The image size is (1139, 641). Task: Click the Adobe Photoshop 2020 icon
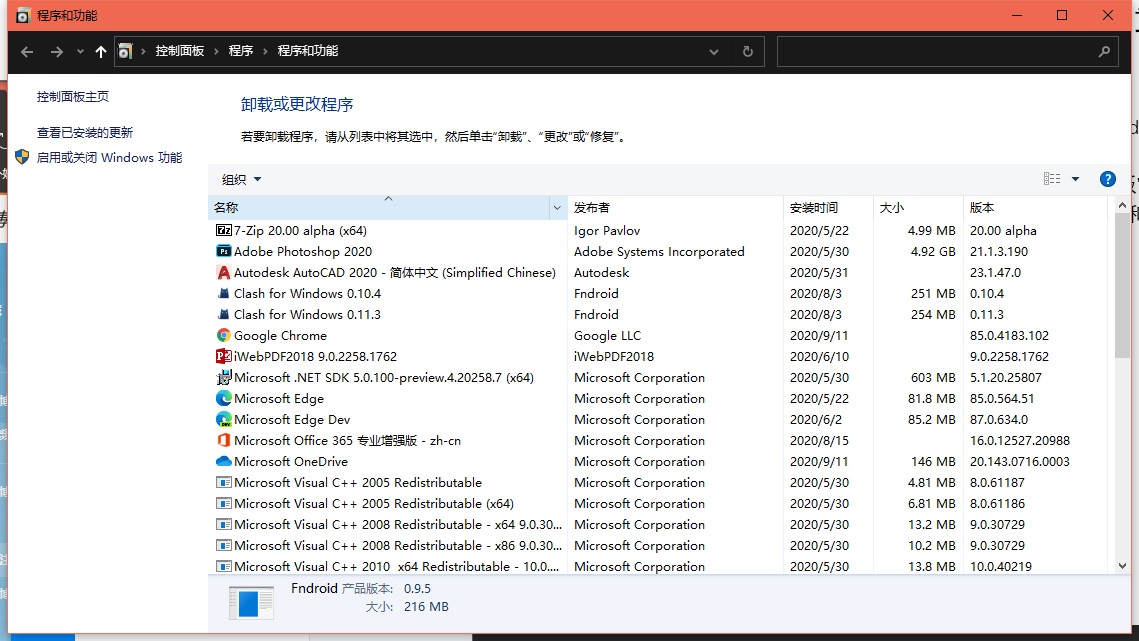click(224, 251)
